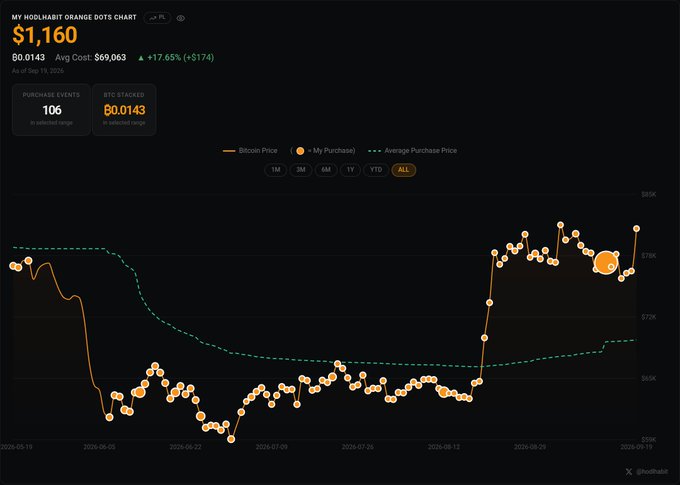Click the $78K y-axis label
The height and width of the screenshot is (485, 680).
[x=649, y=256]
